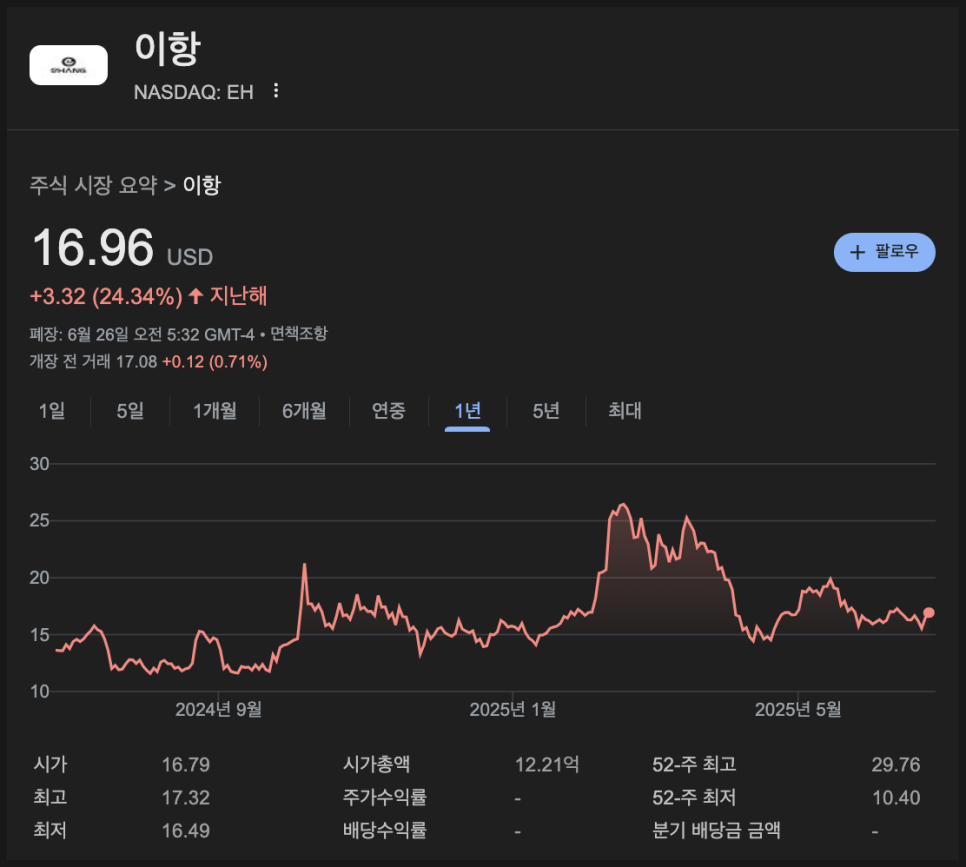Click the 시가 value 16.79

[185, 765]
